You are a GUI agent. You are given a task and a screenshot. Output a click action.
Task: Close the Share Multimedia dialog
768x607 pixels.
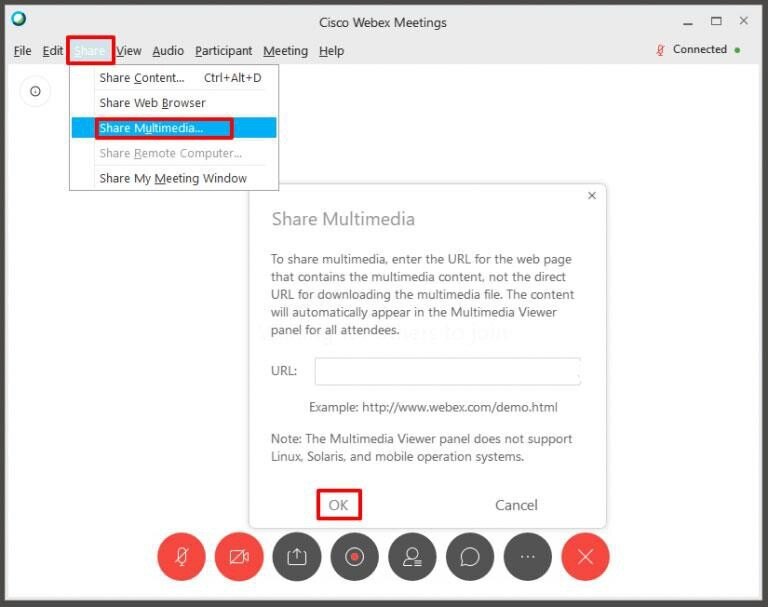coord(592,195)
